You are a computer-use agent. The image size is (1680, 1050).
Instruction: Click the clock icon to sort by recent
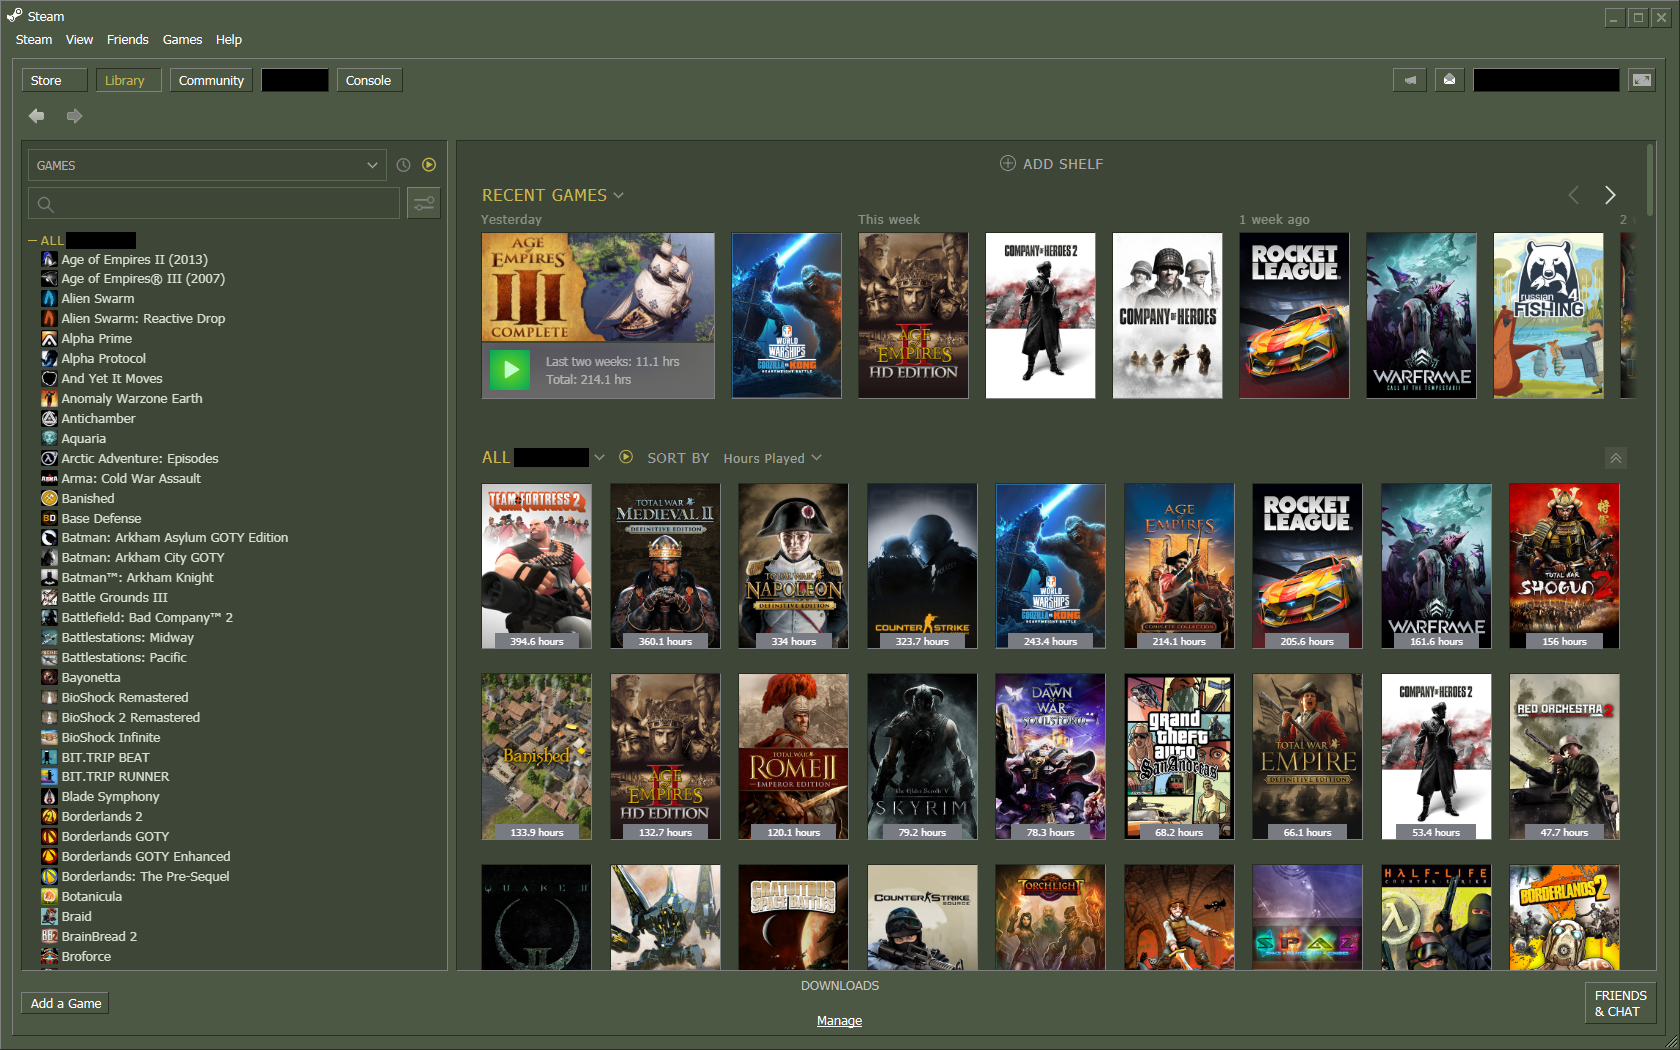click(403, 165)
